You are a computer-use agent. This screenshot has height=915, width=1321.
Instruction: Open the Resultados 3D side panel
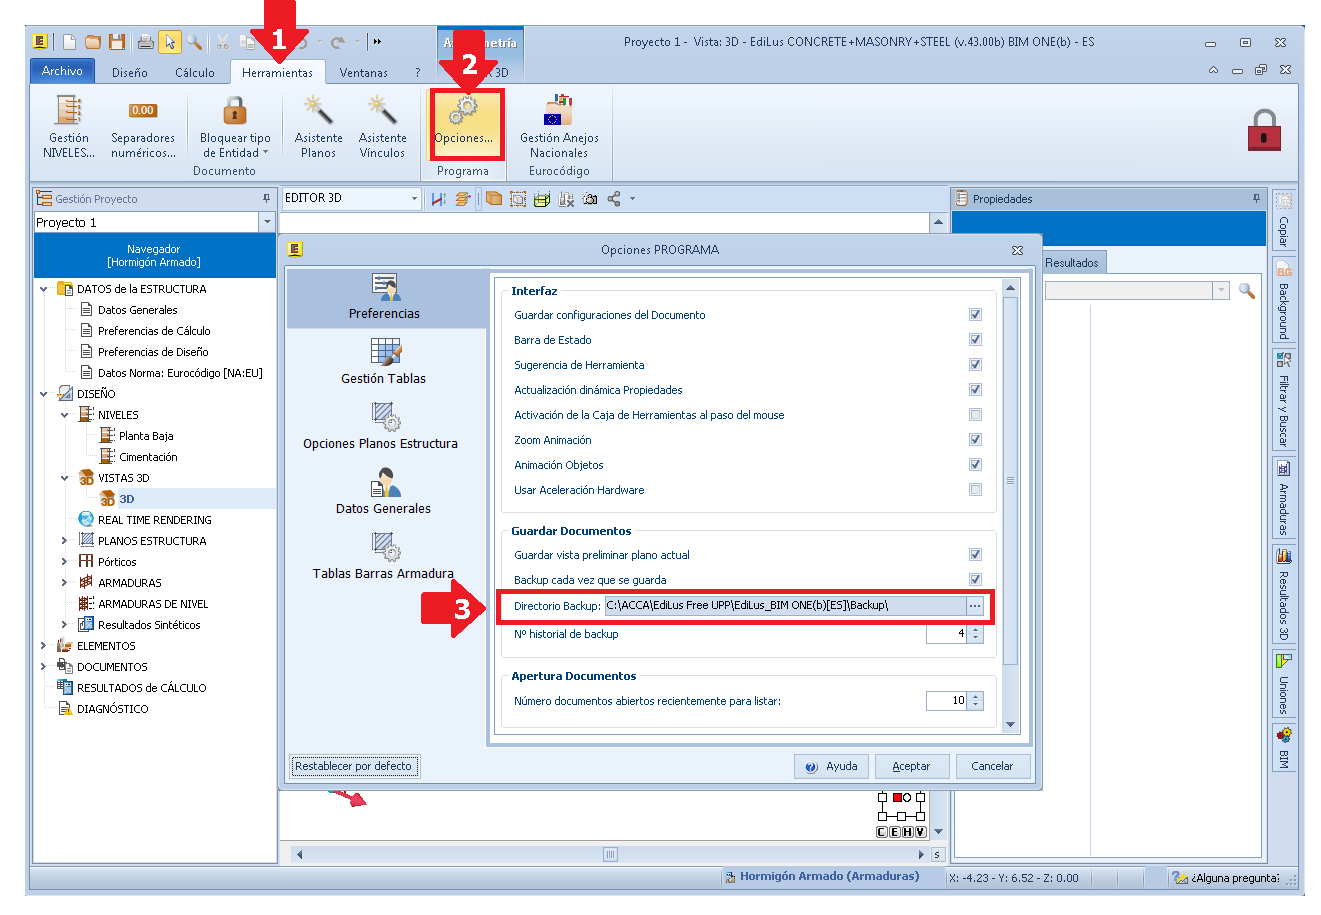click(1283, 594)
